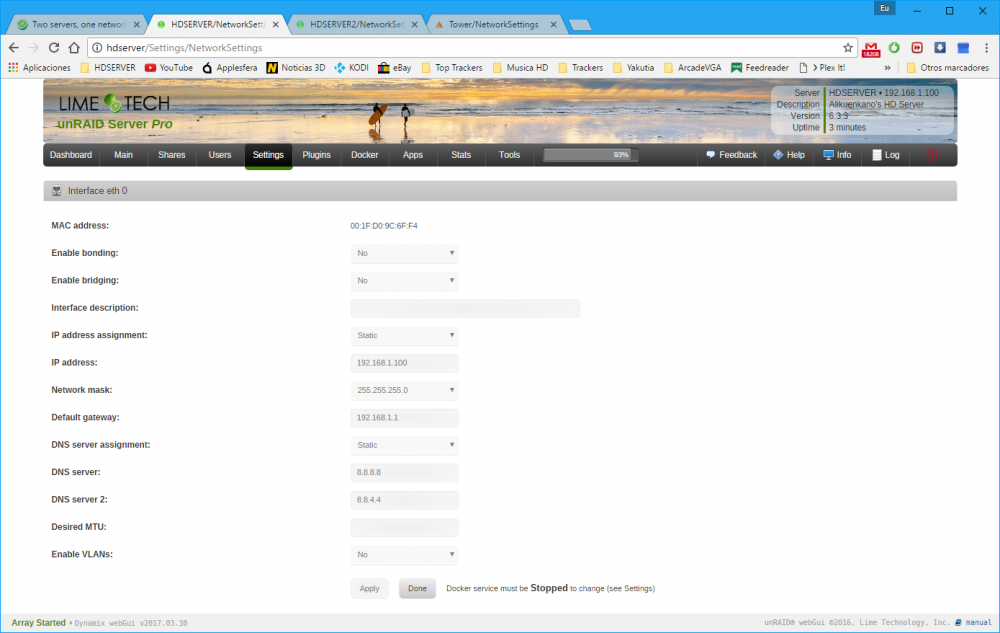The image size is (1000, 633).
Task: Open the KODI bookmark
Action: tap(351, 68)
